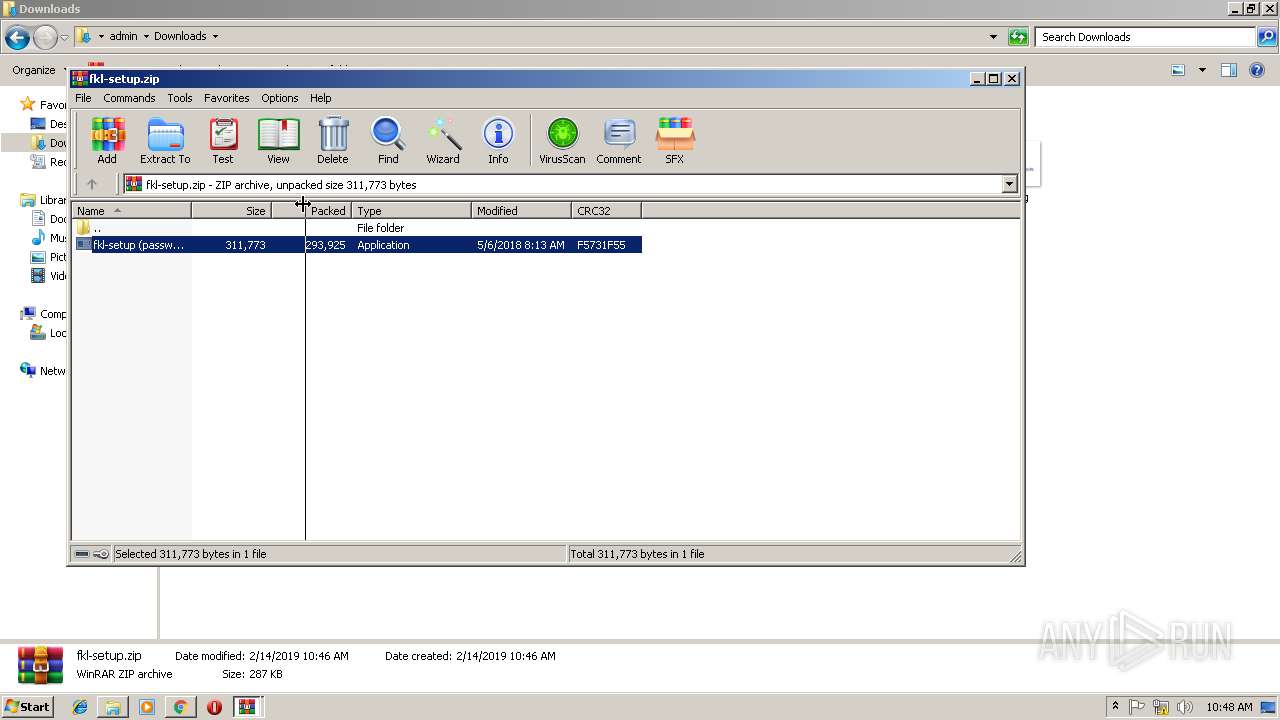Screen dimensions: 1280x720
Task: Toggle the Explorer preview pane
Action: 1229,70
